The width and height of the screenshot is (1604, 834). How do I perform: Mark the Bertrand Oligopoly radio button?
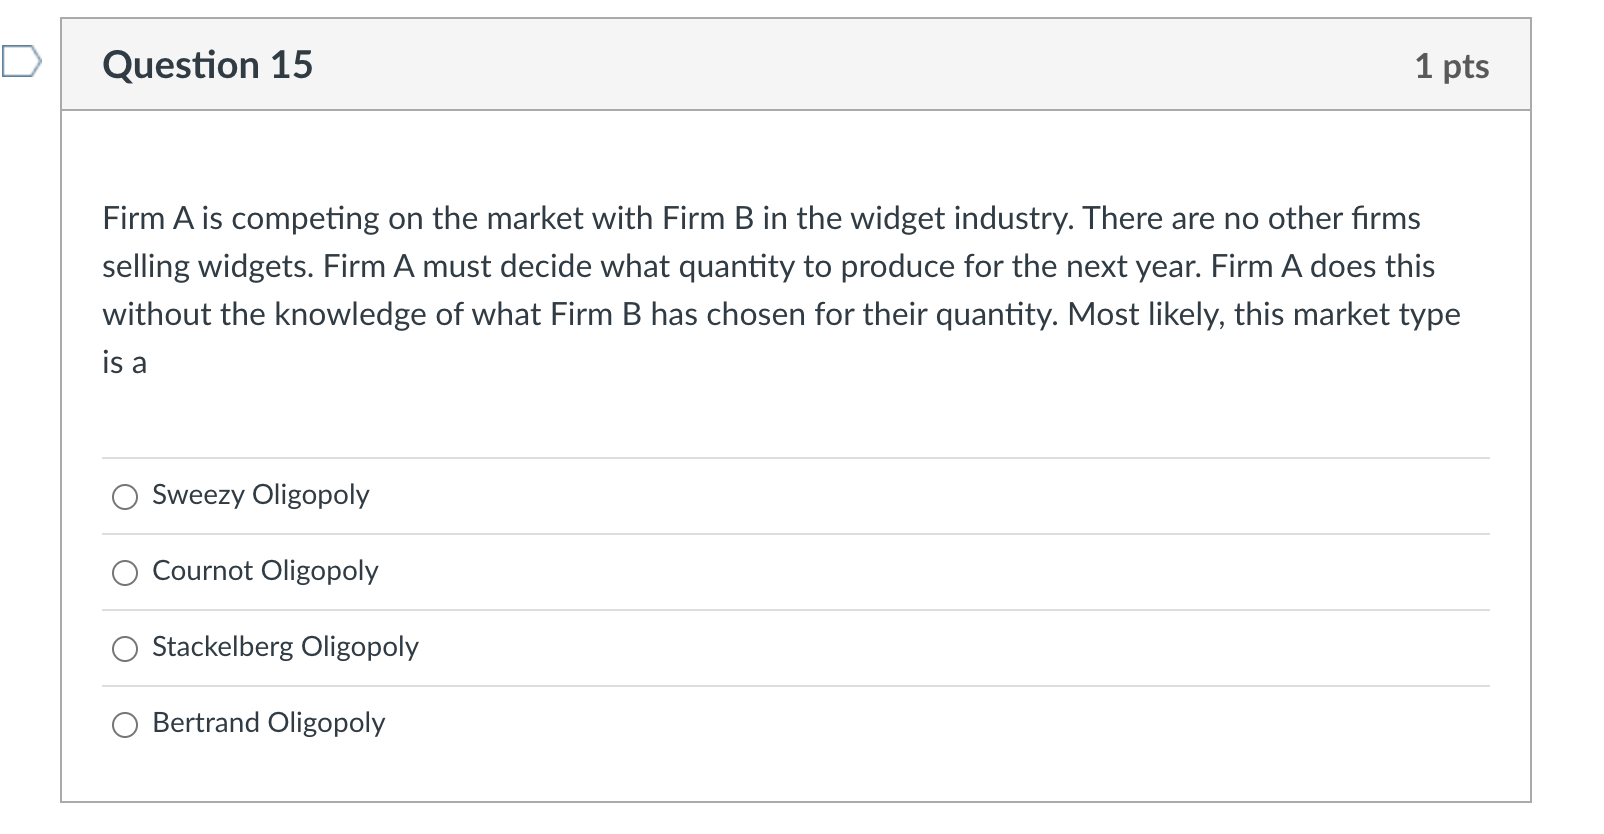point(125,725)
